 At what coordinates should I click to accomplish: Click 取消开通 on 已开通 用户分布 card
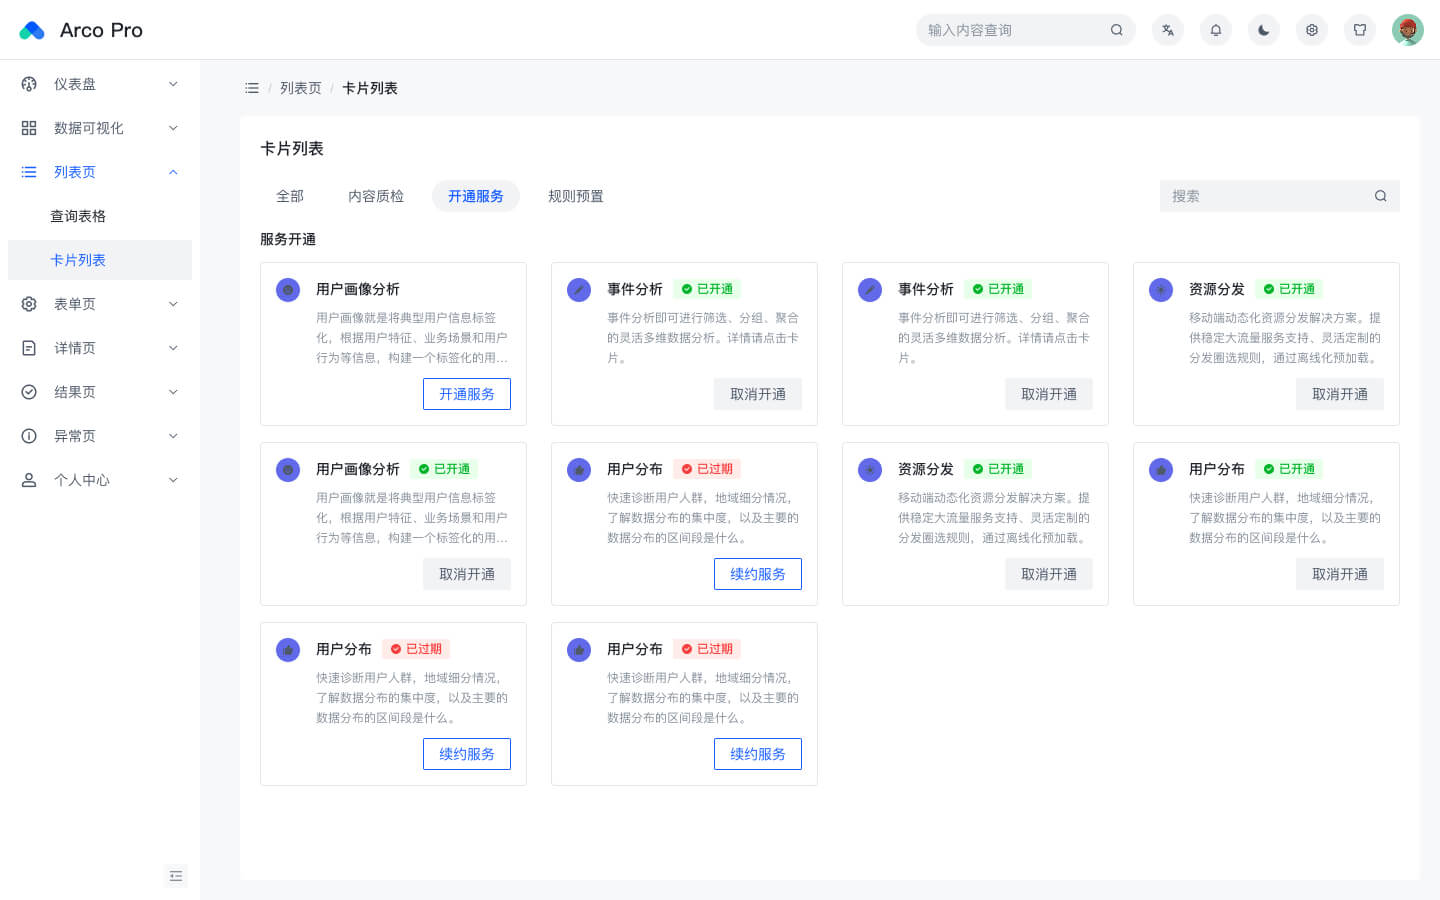tap(1340, 574)
